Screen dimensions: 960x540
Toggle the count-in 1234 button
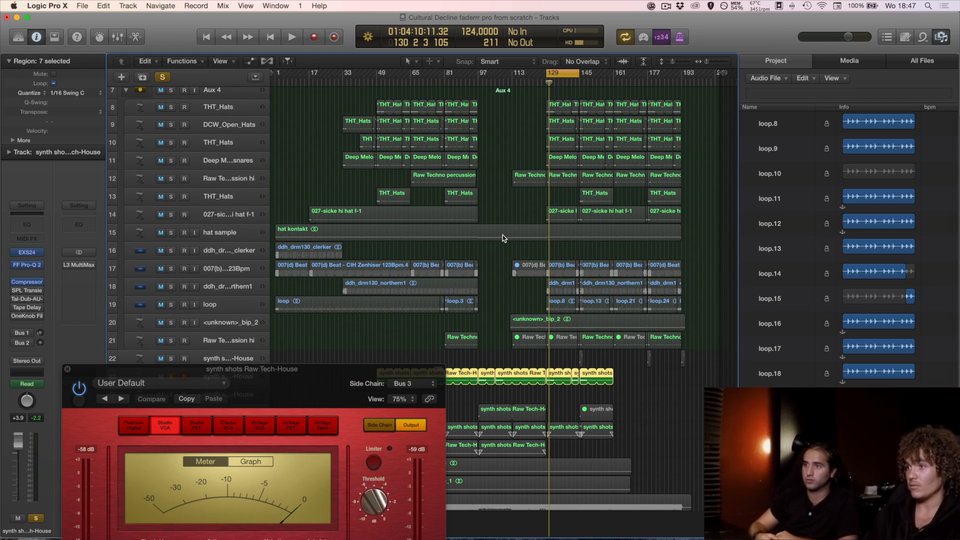coord(661,37)
